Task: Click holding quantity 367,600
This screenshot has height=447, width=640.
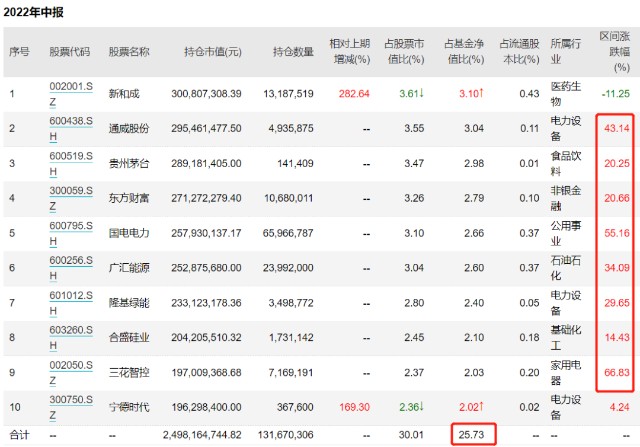Action: pyautogui.click(x=295, y=407)
